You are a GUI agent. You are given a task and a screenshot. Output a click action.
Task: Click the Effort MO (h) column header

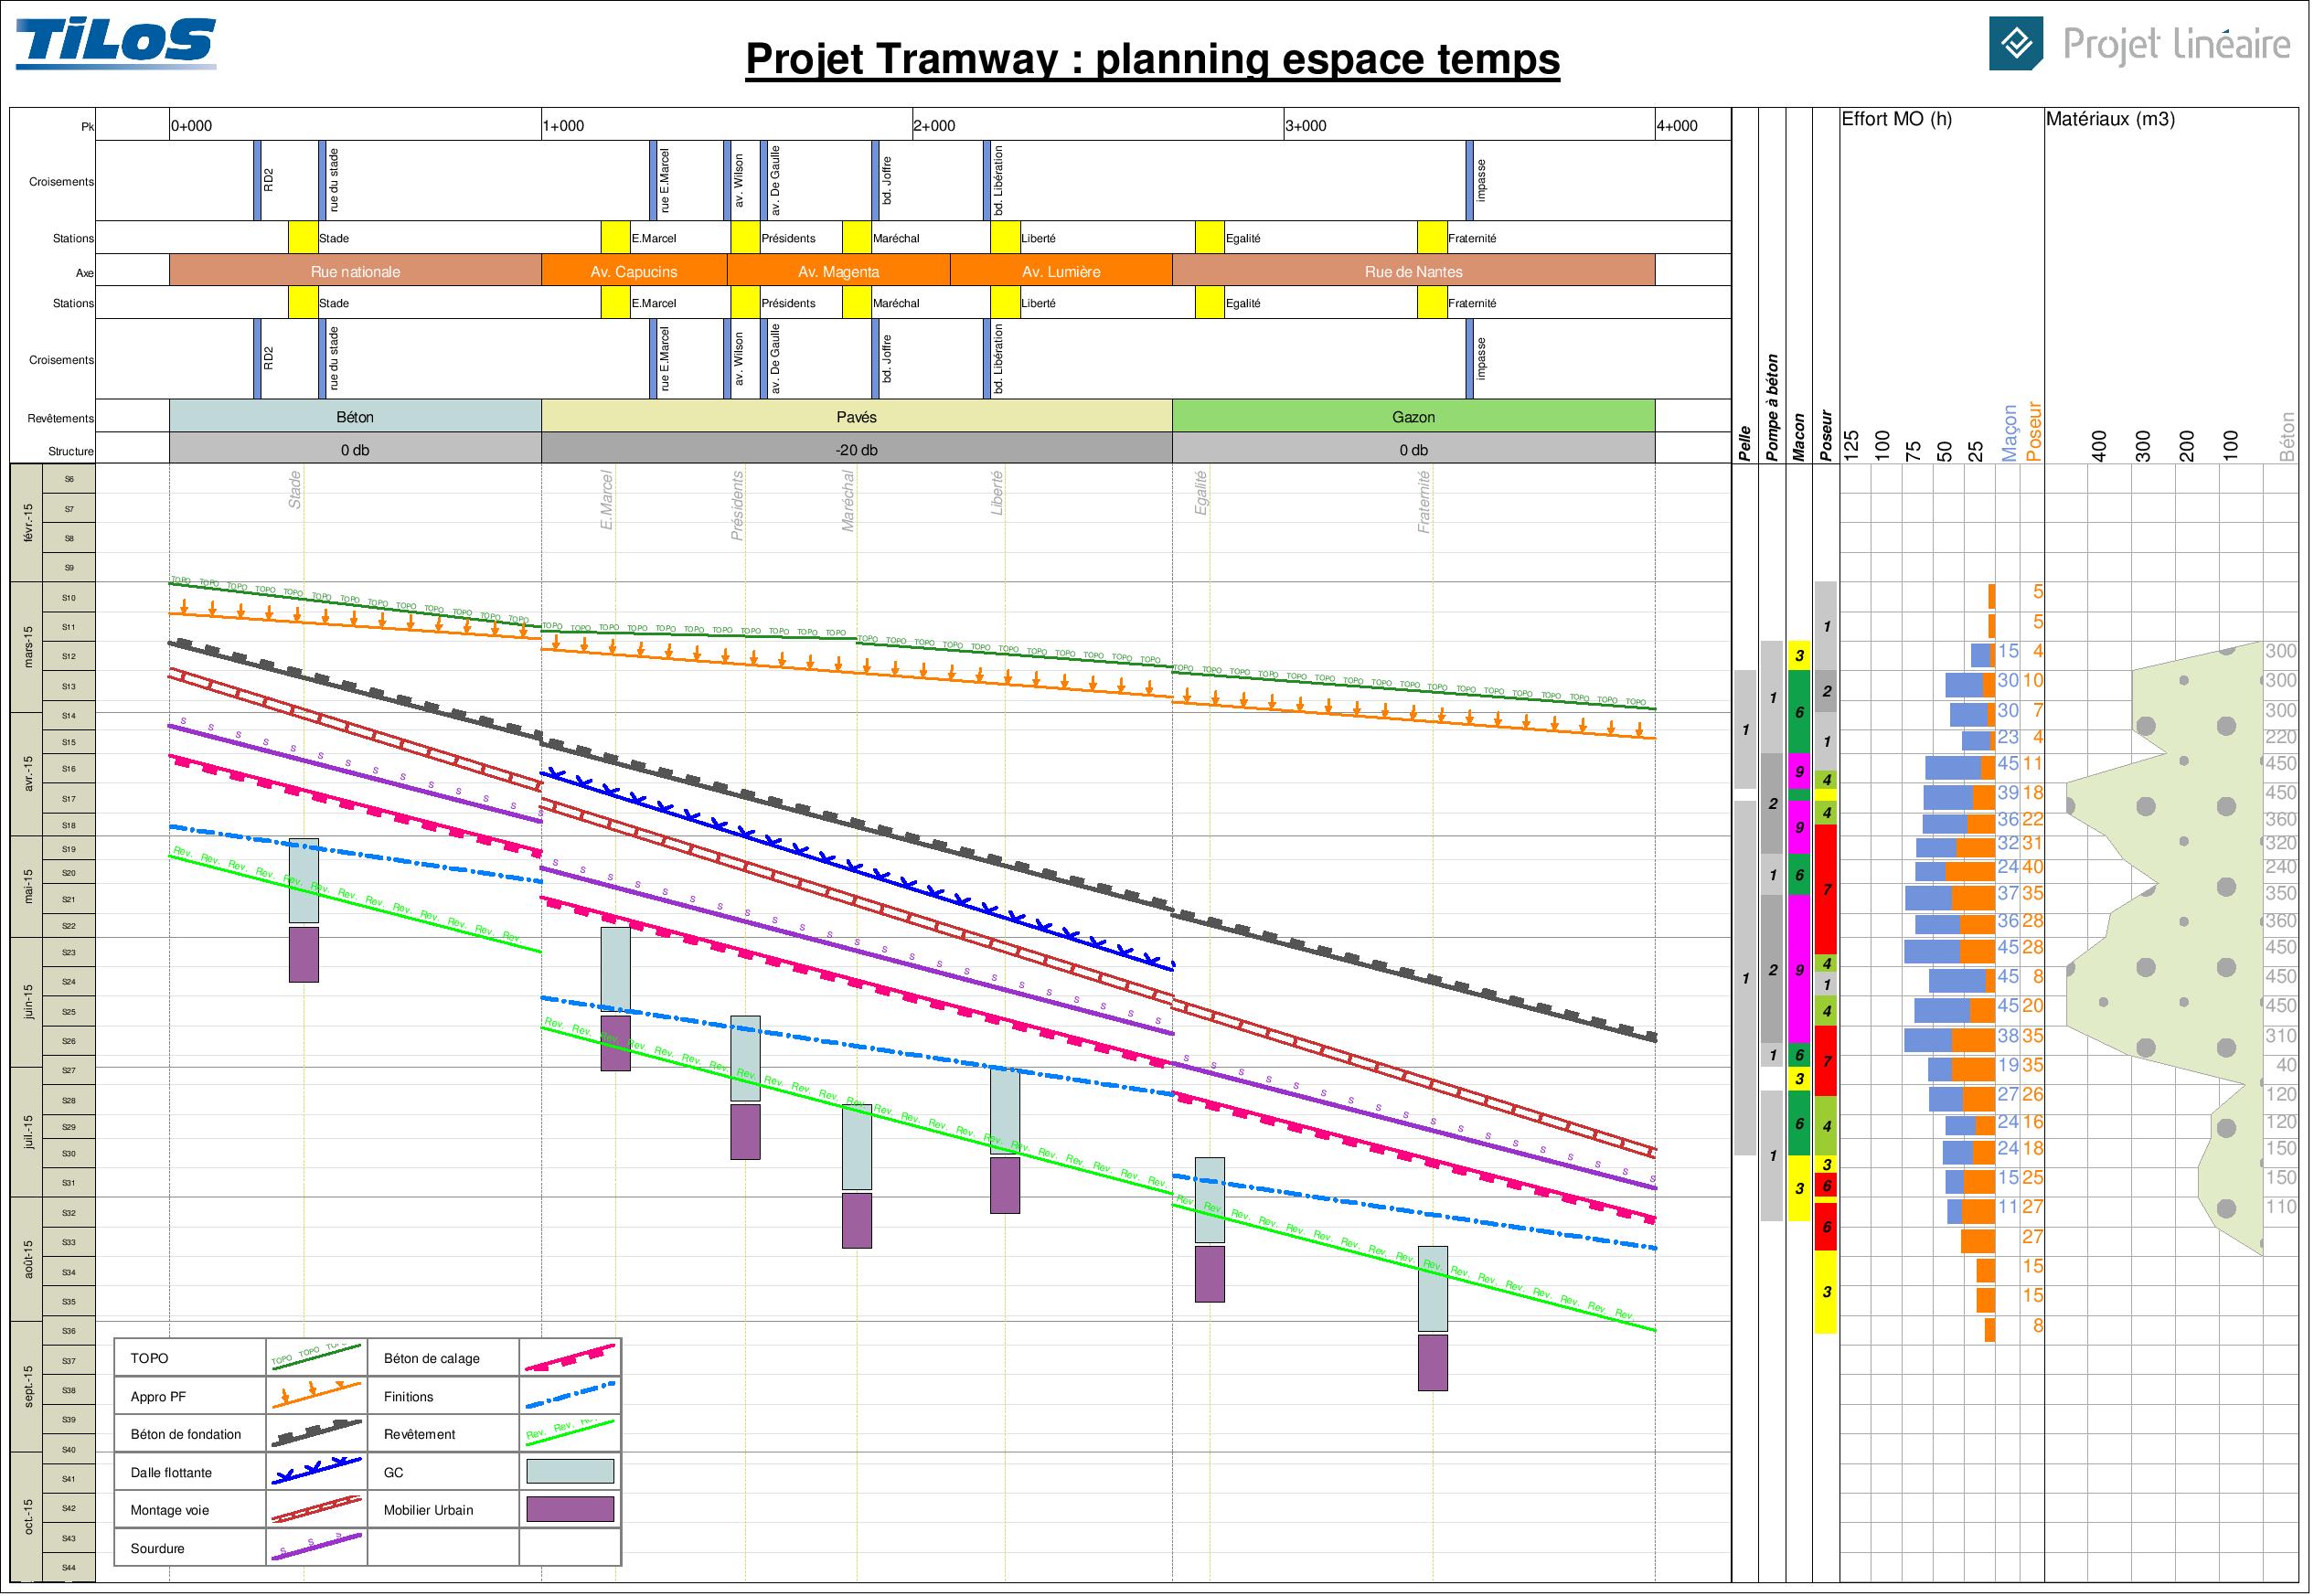click(x=1896, y=120)
